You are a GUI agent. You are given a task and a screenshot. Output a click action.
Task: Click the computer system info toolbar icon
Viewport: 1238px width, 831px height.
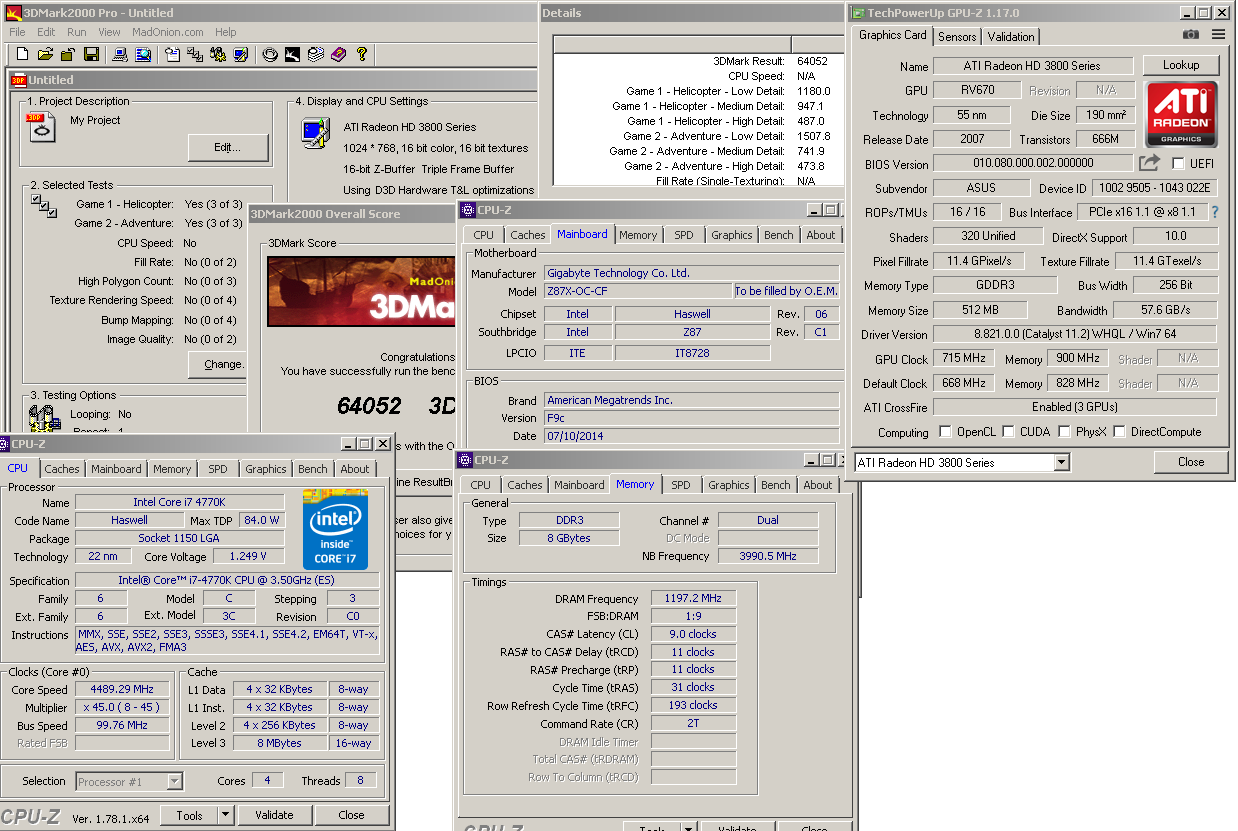click(120, 54)
